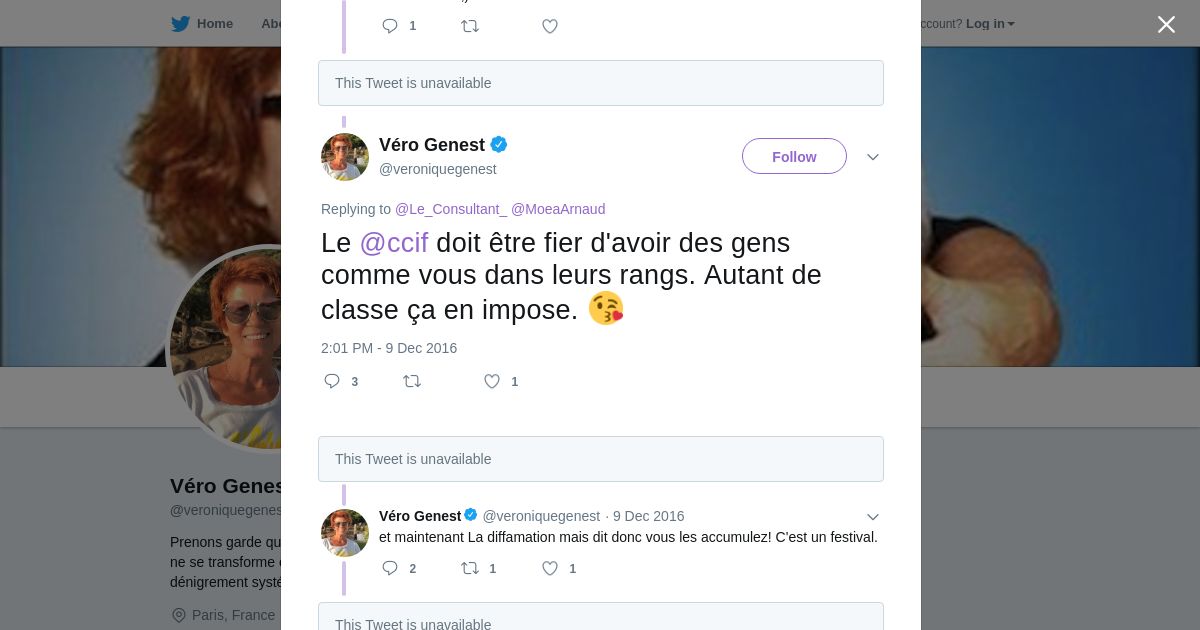Image resolution: width=1200 pixels, height=630 pixels.
Task: Retweet the main Véro Genest tweet
Action: [412, 381]
